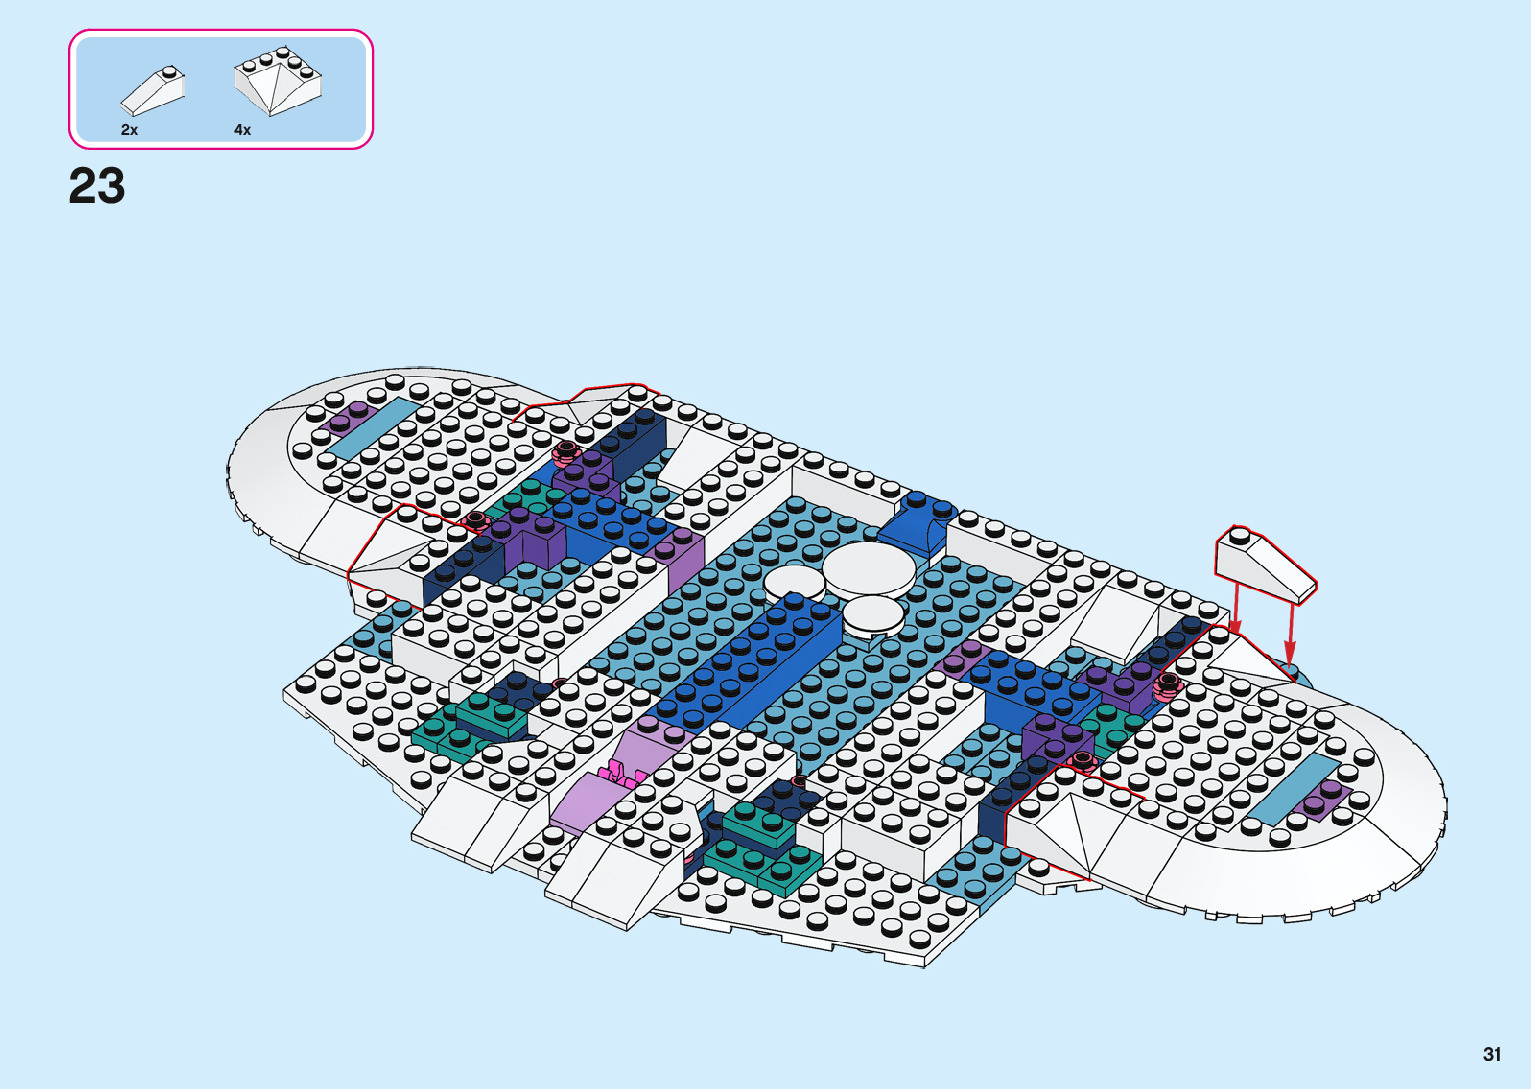Click light blue tile on left rounded end
This screenshot has height=1089, width=1531.
click(x=369, y=430)
